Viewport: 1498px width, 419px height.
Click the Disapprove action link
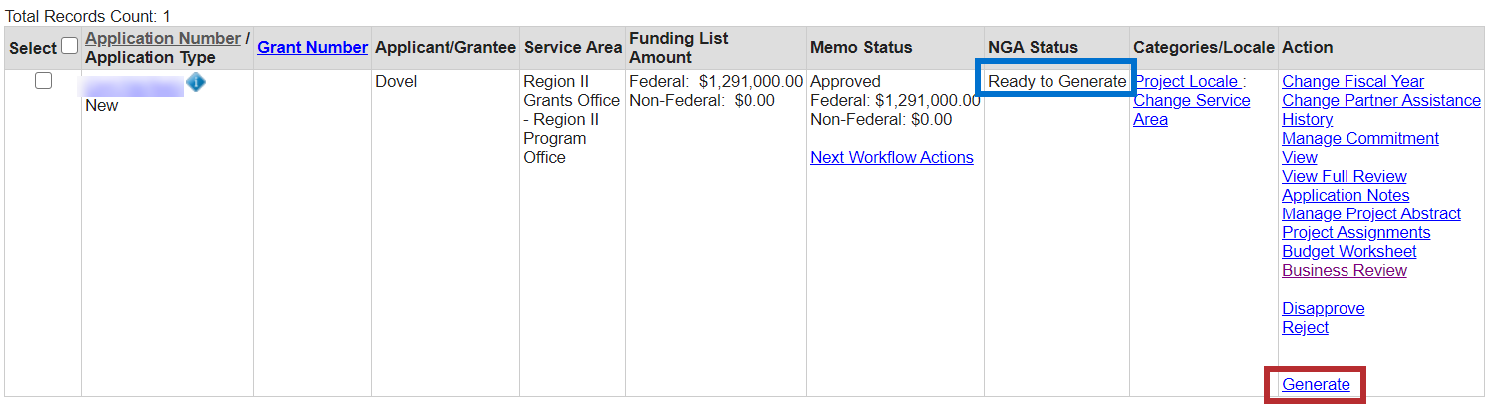coord(1323,308)
